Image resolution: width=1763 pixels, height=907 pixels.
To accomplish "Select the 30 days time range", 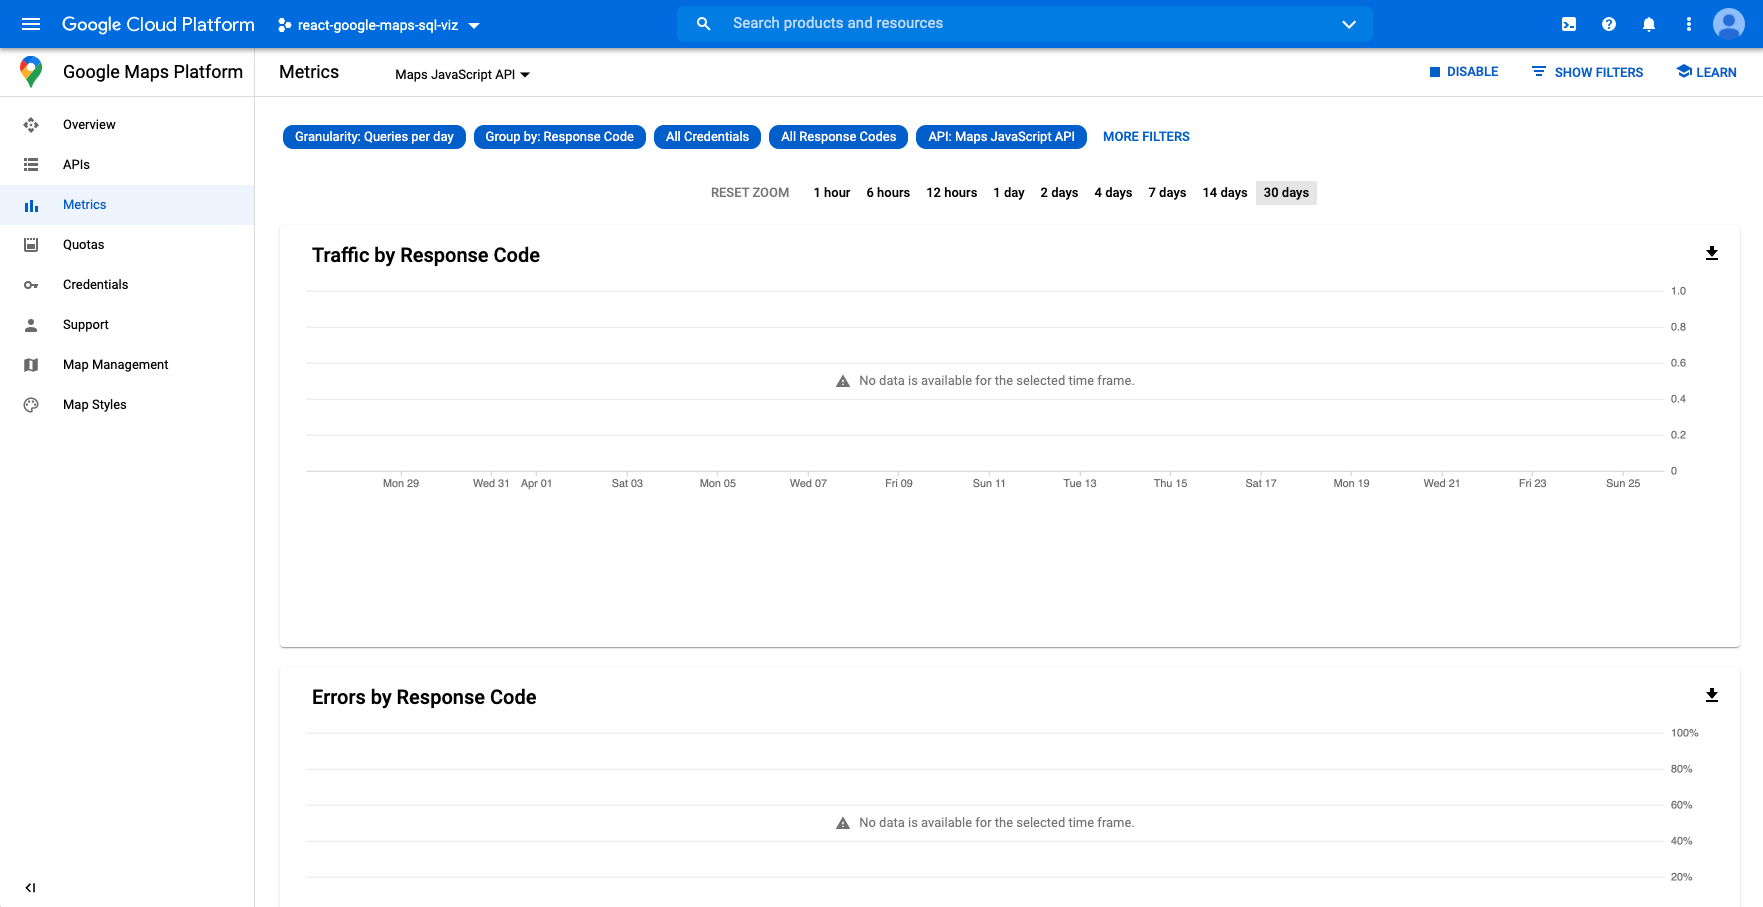I will pos(1286,193).
